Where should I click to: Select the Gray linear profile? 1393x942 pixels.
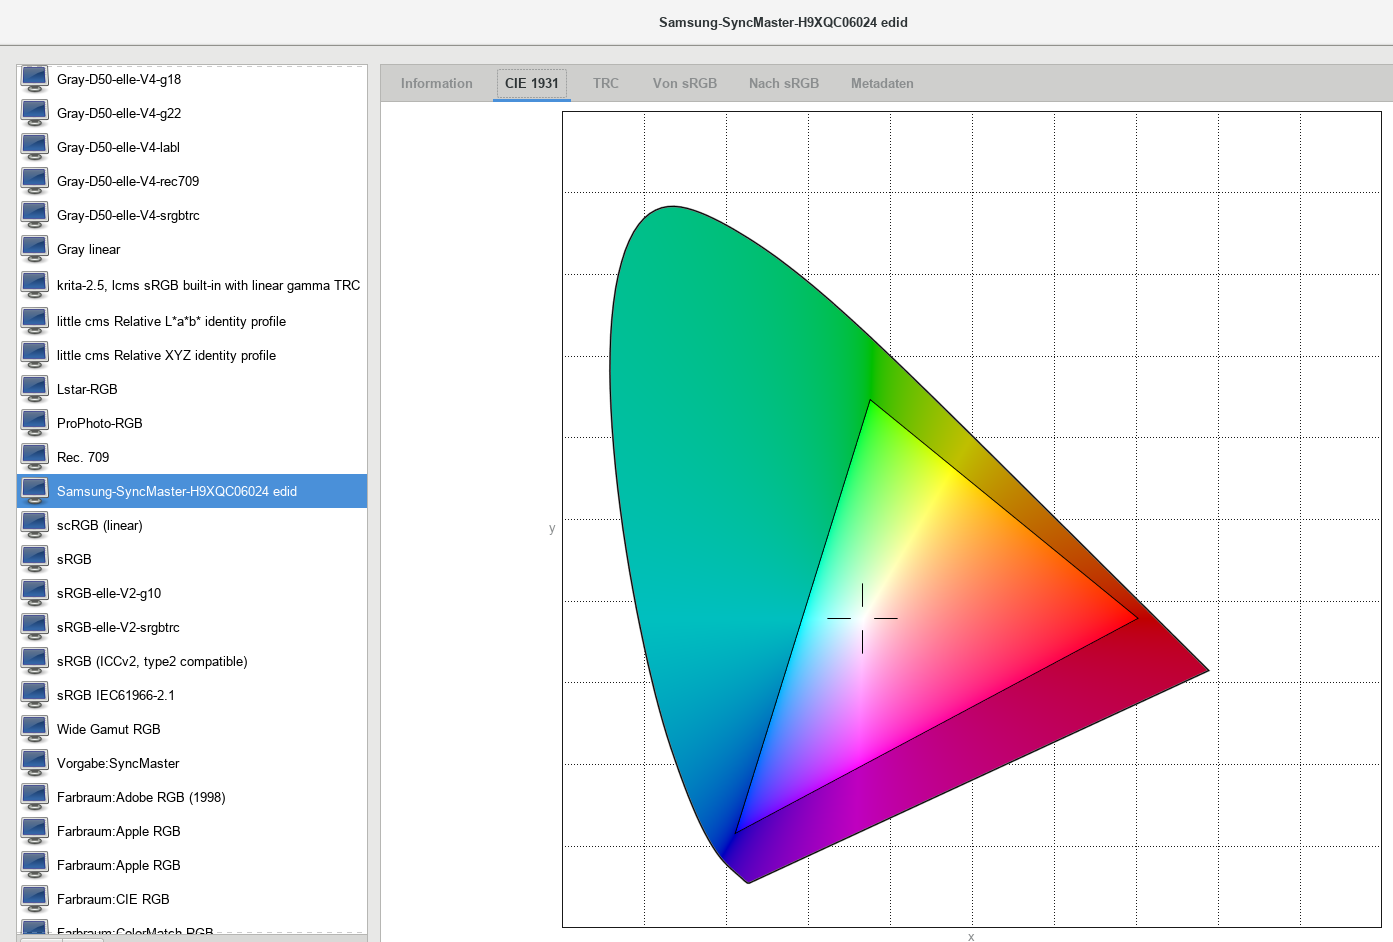coord(192,249)
